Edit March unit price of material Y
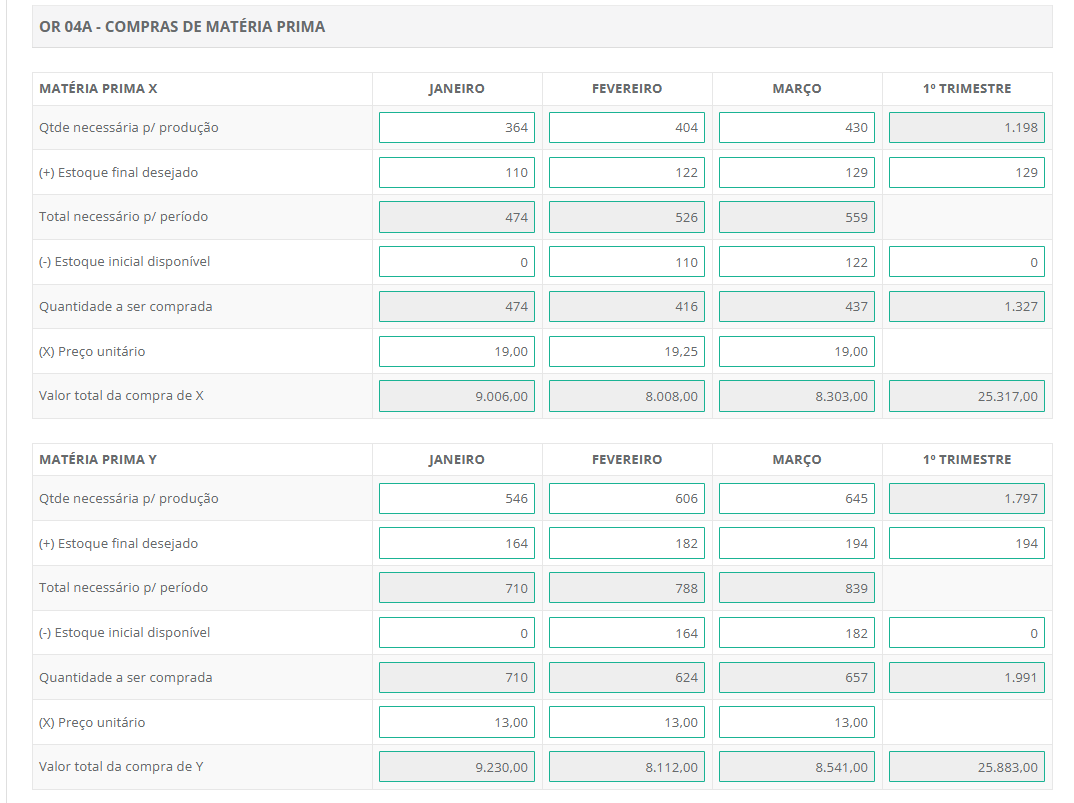This screenshot has width=1074, height=803. [796, 722]
